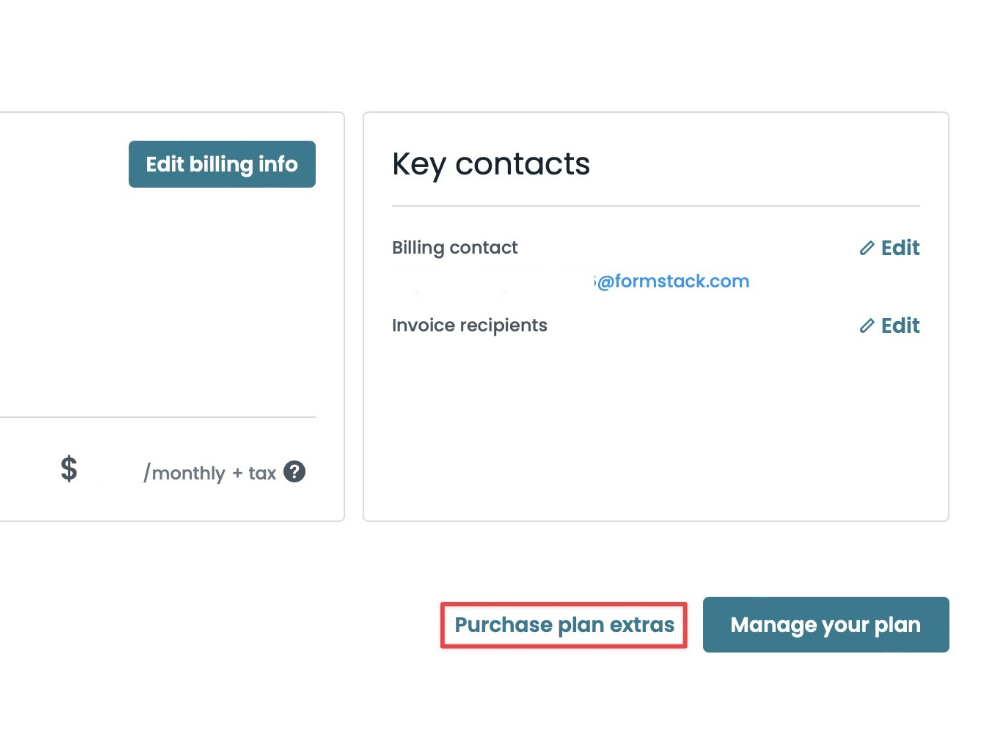Select the dollar sign price symbol
Screen dimensions: 990x754
(68, 468)
